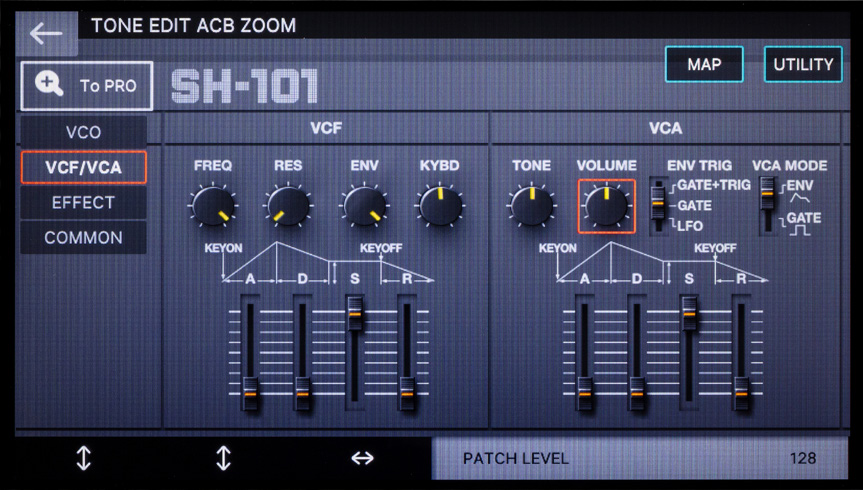Select the VCF FREQ knob
The height and width of the screenshot is (490, 863).
213,206
